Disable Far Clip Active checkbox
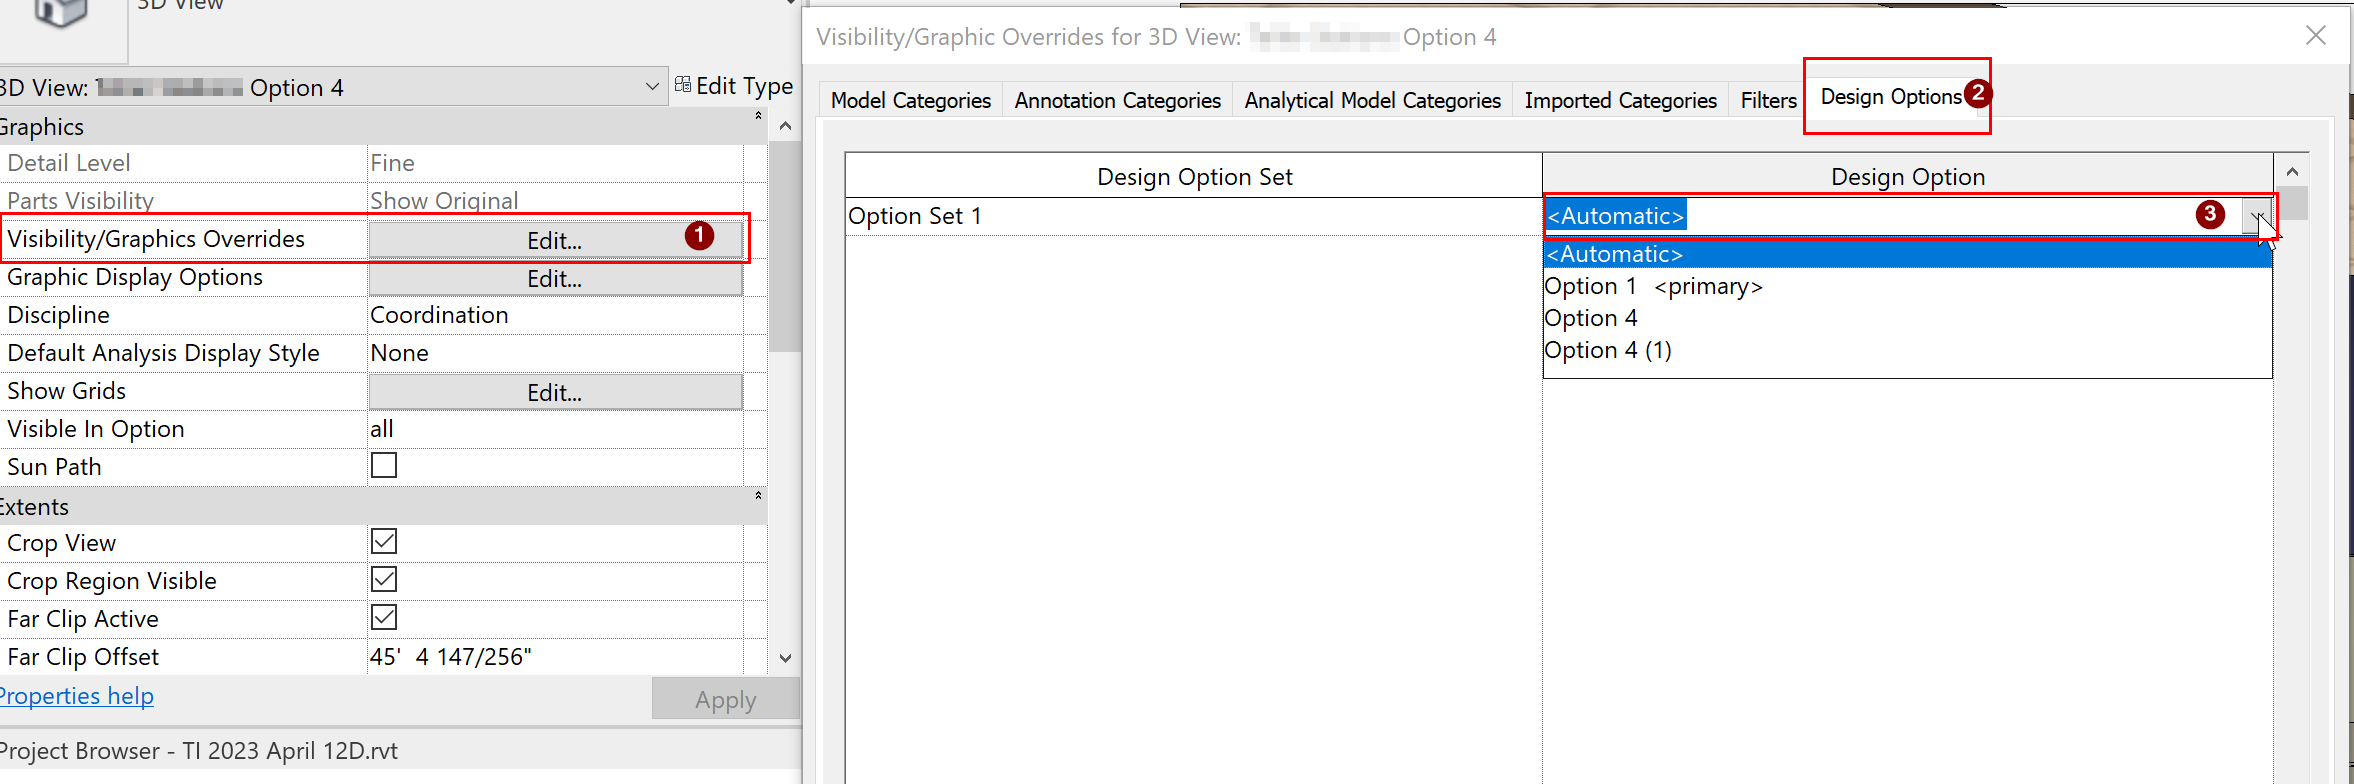Viewport: 2354px width, 784px height. [x=384, y=618]
